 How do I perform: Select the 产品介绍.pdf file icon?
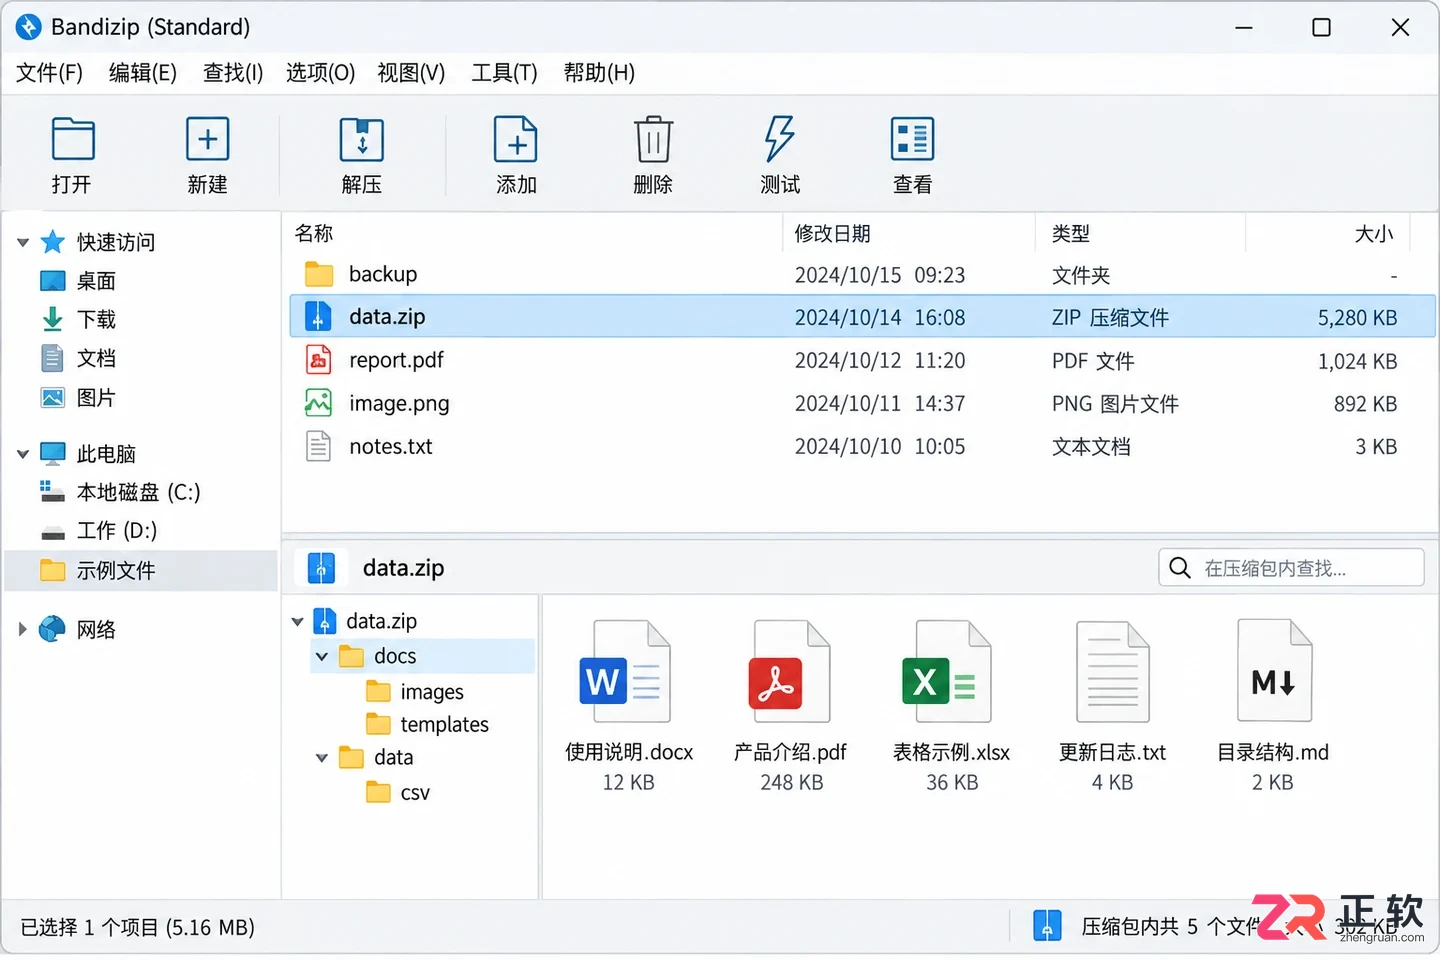click(789, 671)
